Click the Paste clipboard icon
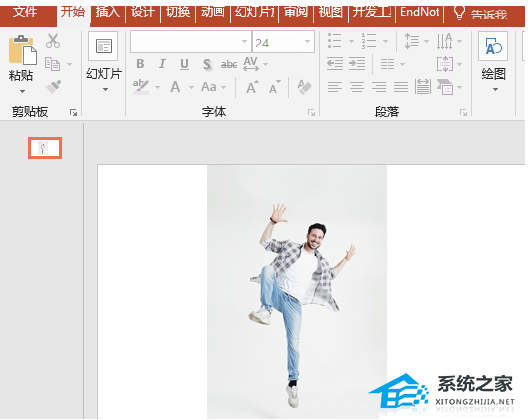Image resolution: width=530 pixels, height=420 pixels. coord(22,50)
